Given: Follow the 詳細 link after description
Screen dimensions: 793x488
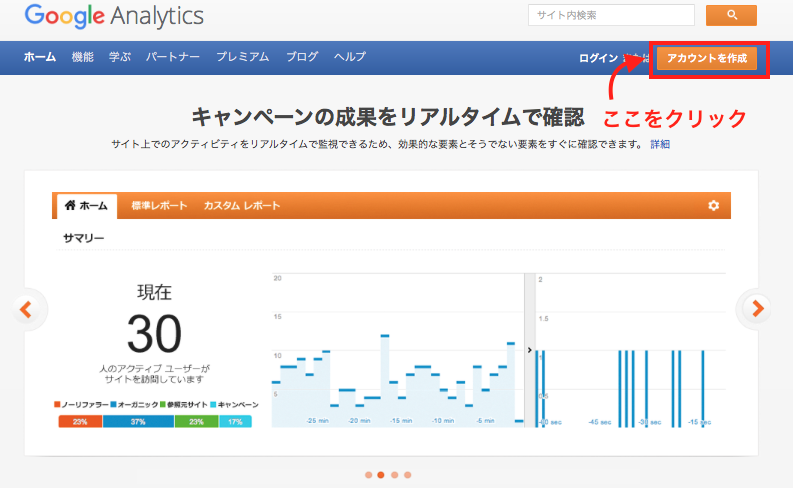Looking at the screenshot, I should (x=660, y=144).
